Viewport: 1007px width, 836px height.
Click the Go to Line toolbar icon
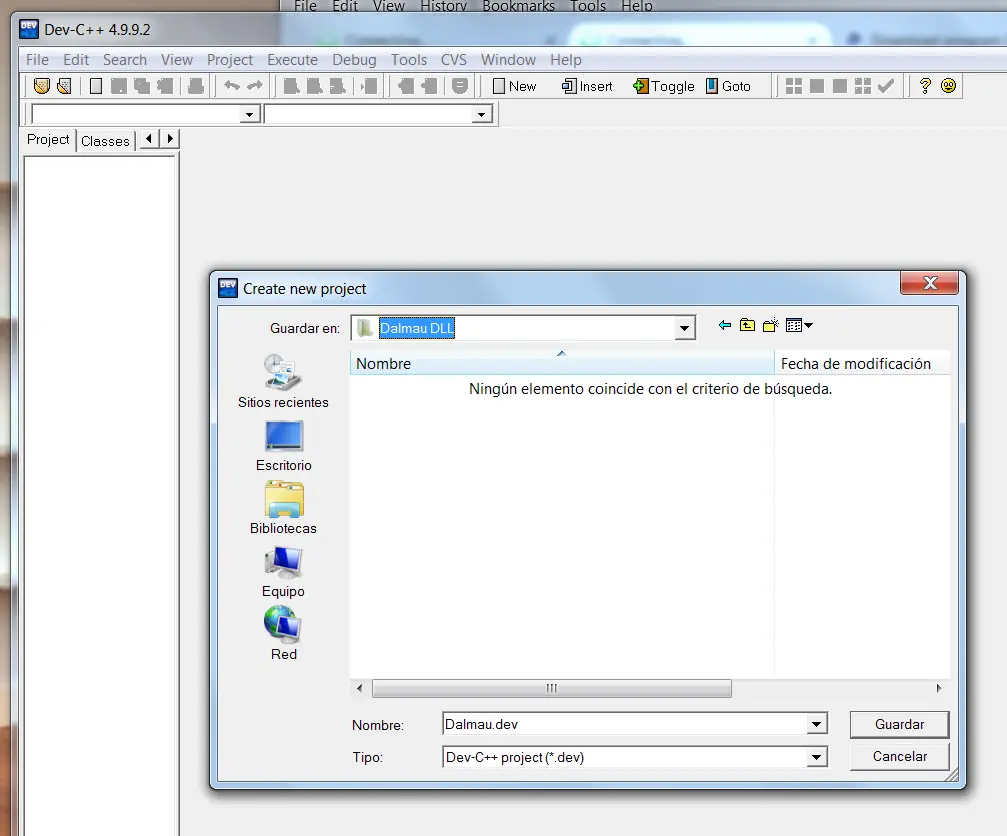pyautogui.click(x=369, y=86)
